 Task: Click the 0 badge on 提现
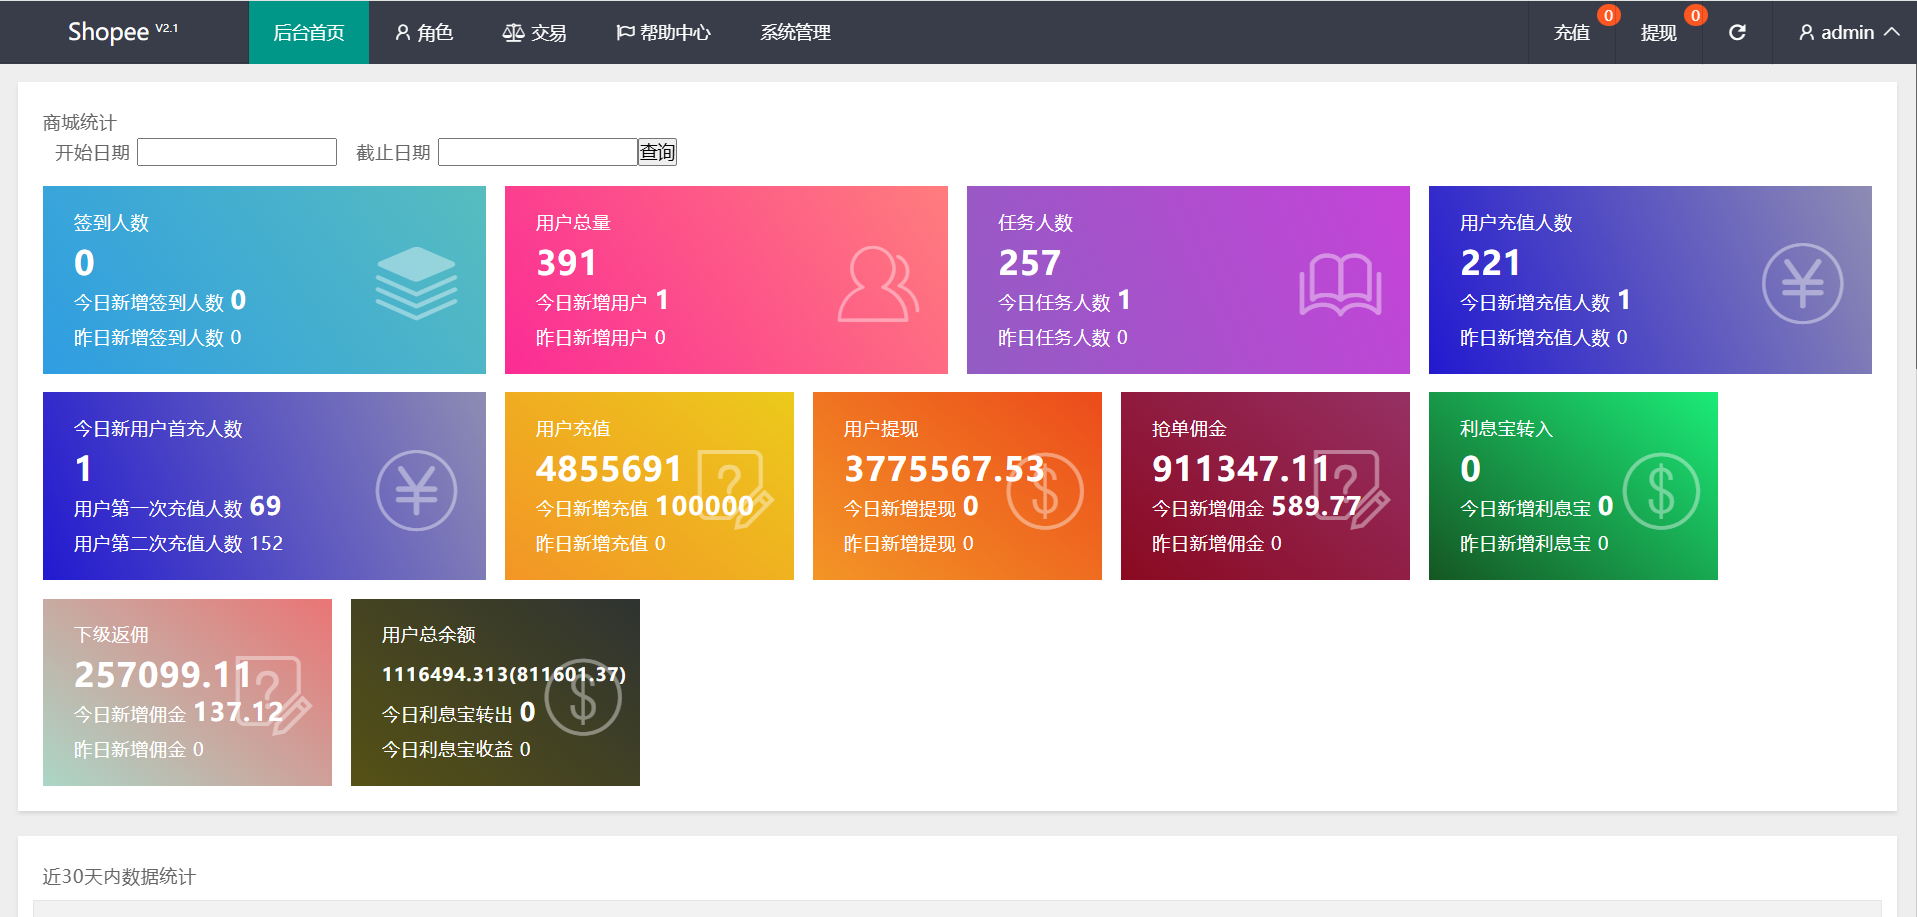[1695, 15]
